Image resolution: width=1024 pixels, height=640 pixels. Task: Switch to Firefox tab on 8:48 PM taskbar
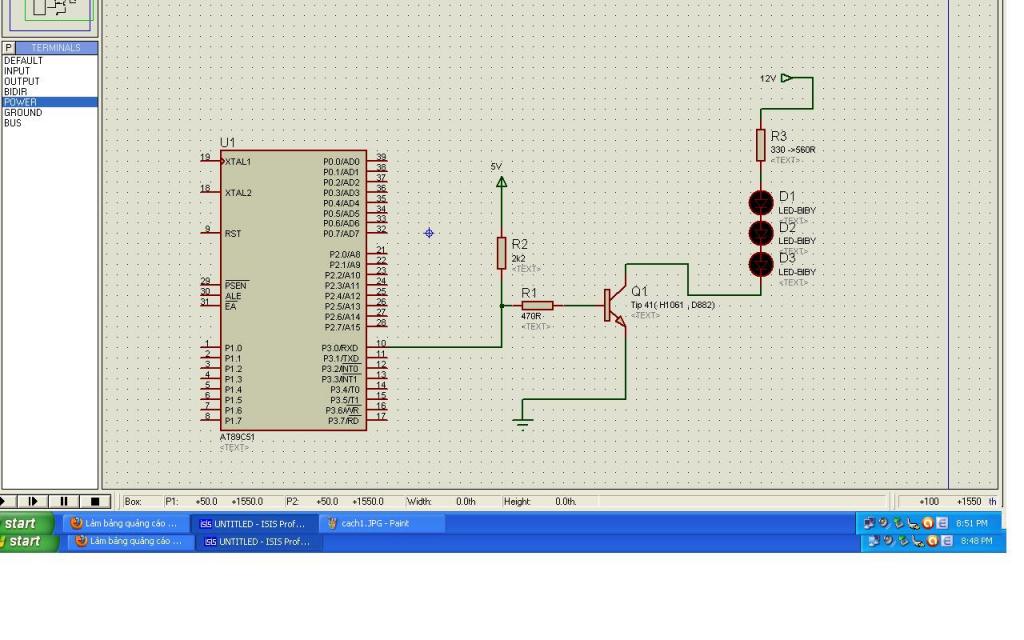[133, 541]
